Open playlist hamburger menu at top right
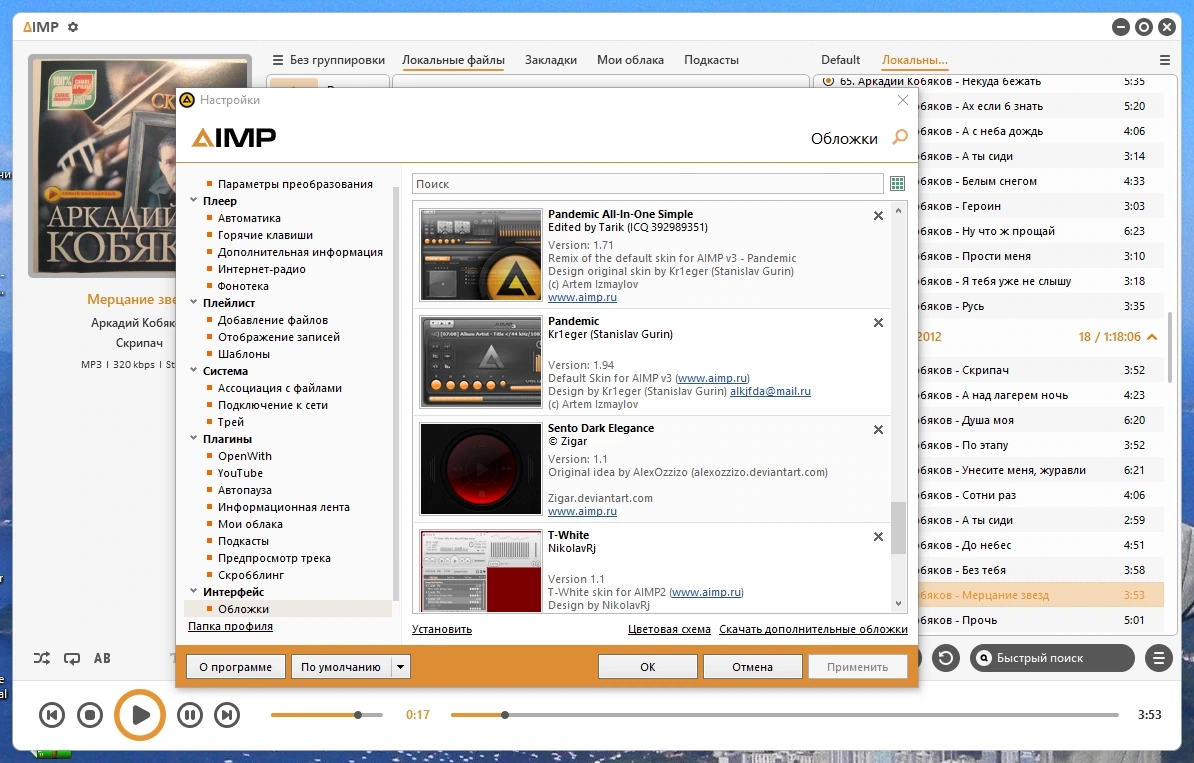The width and height of the screenshot is (1194, 763). (x=1164, y=60)
